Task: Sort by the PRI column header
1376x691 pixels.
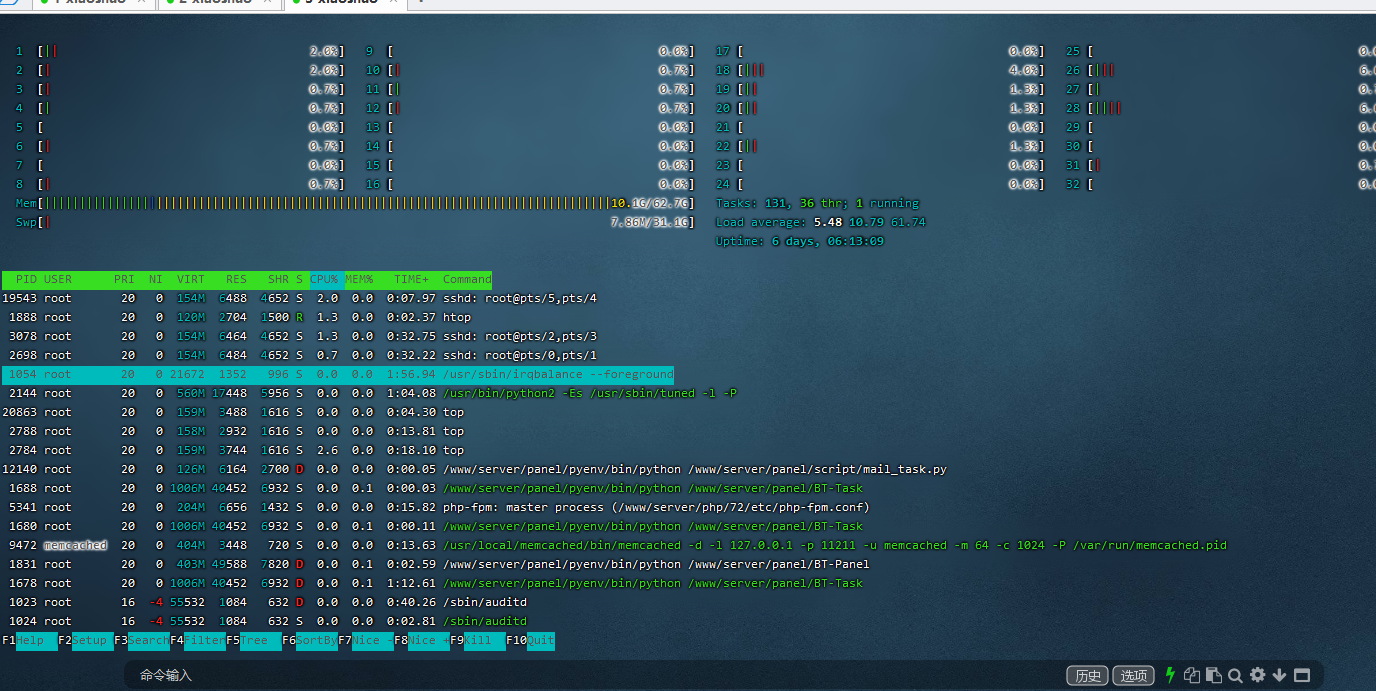Action: 124,279
